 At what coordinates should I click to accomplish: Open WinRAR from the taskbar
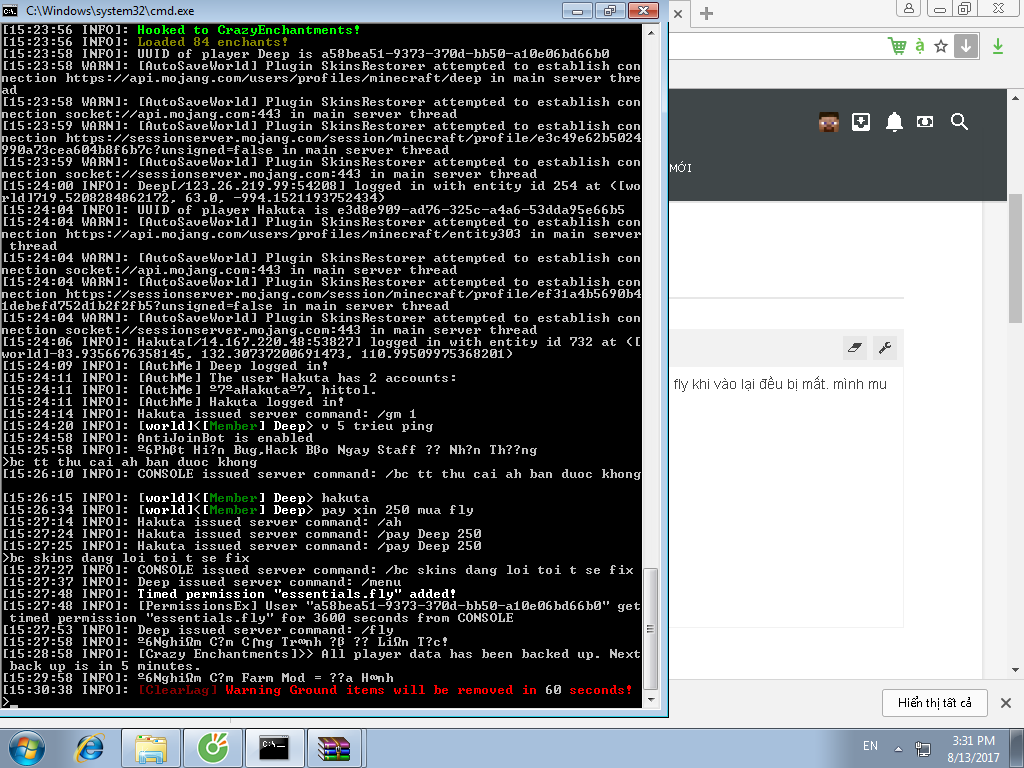click(x=334, y=748)
